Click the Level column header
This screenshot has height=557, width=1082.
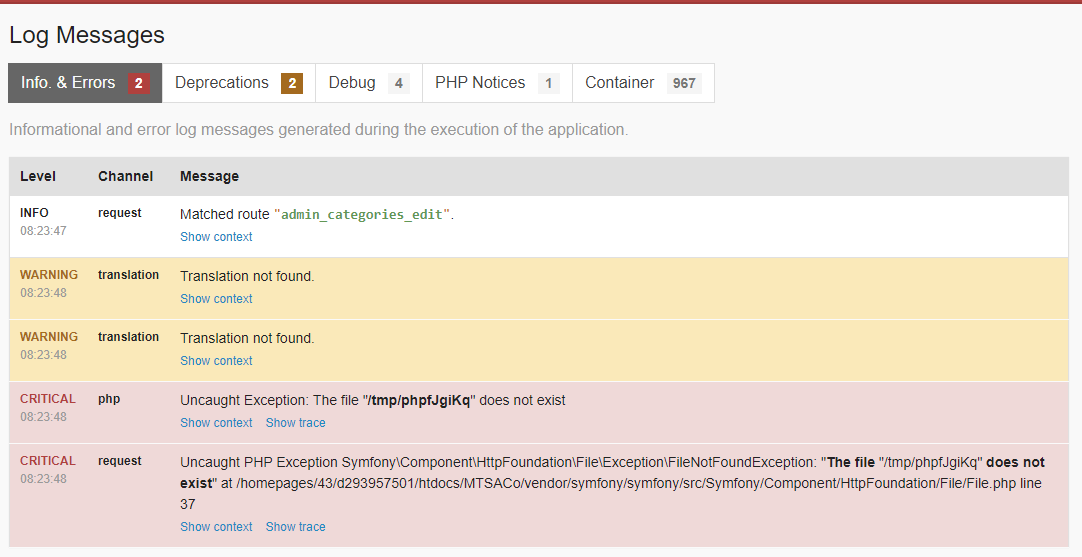pos(38,176)
